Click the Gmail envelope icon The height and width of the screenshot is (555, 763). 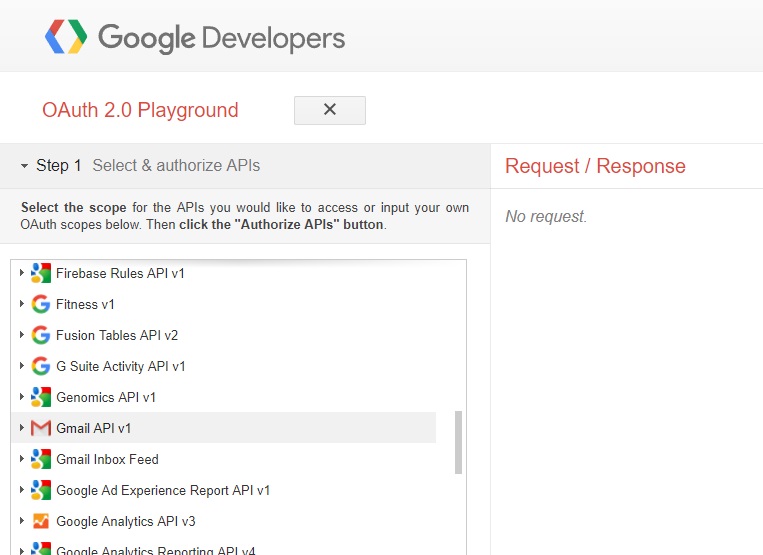pyautogui.click(x=40, y=428)
